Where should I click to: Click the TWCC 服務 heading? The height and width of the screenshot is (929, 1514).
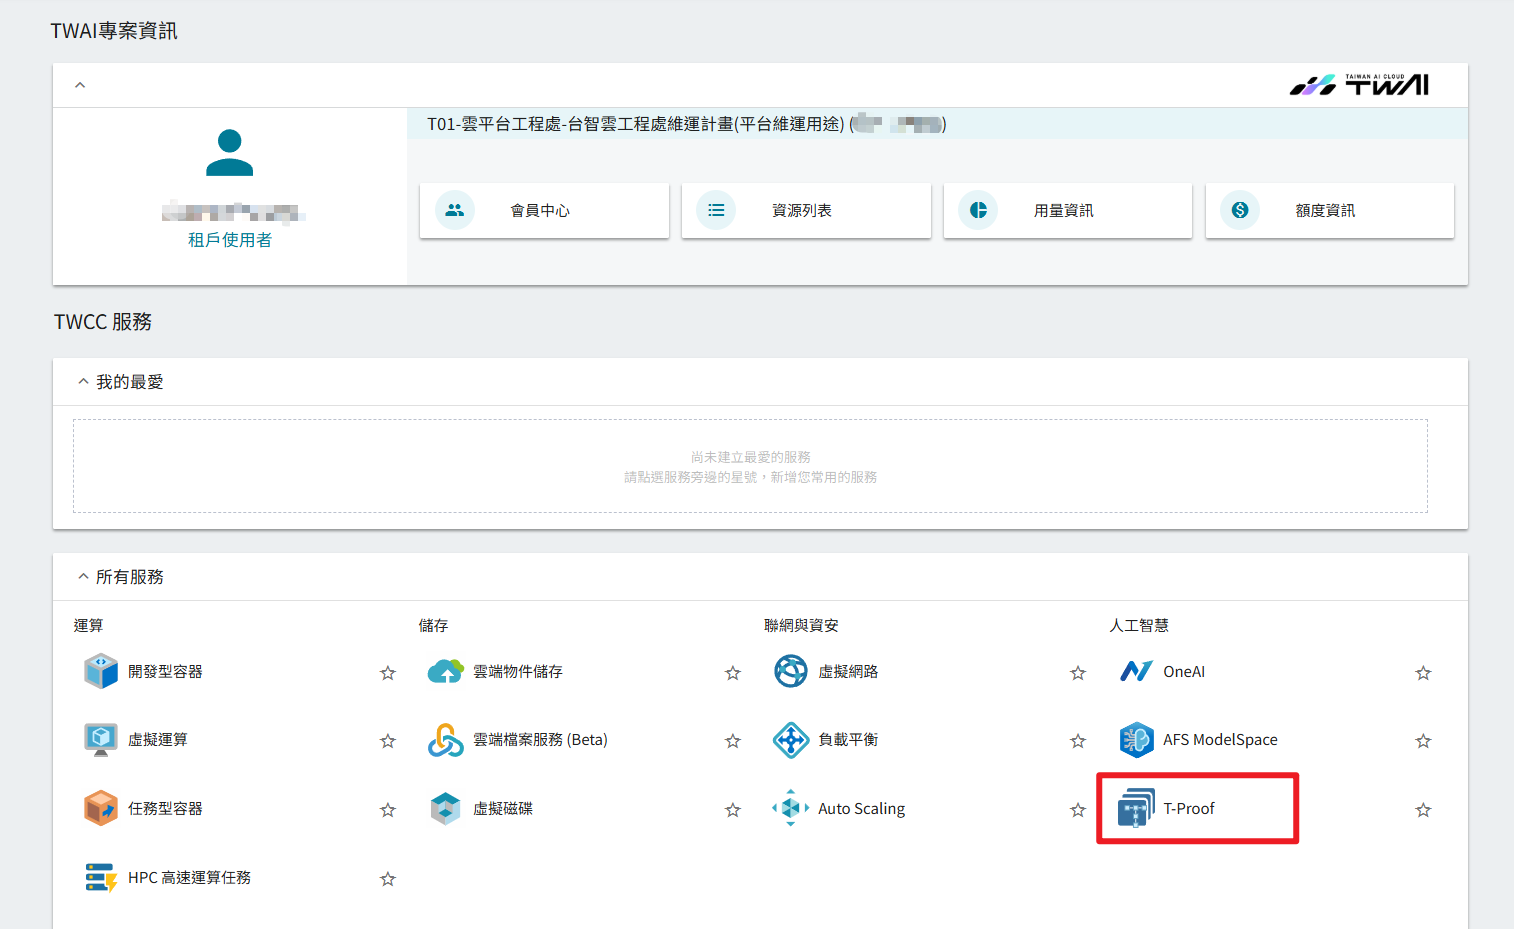pyautogui.click(x=103, y=321)
